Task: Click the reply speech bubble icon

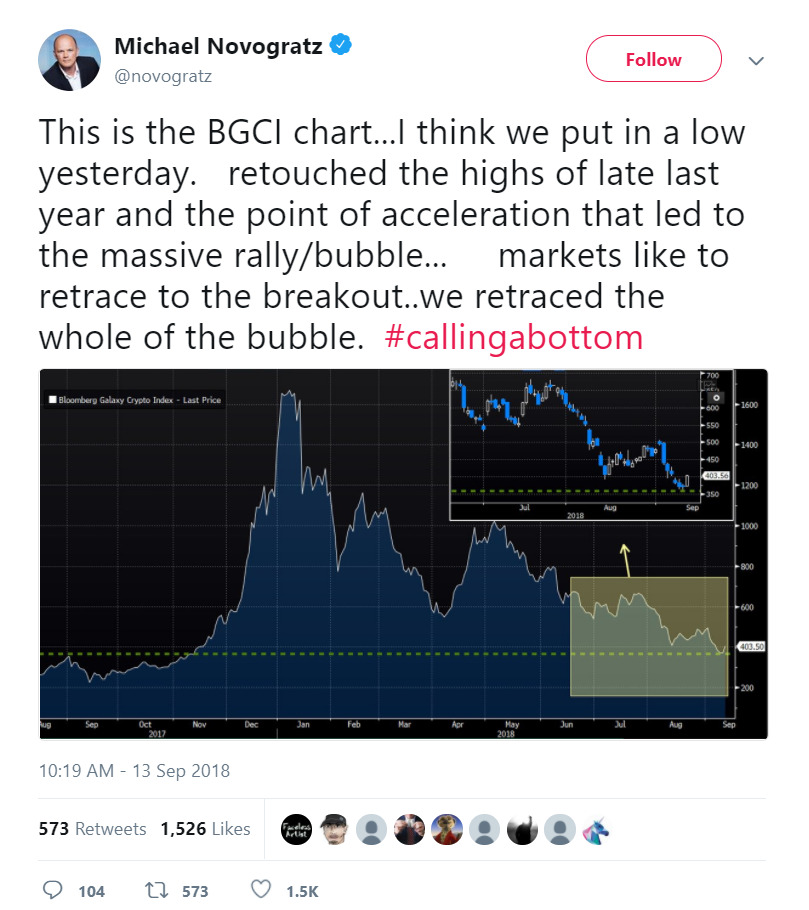Action: pyautogui.click(x=53, y=890)
